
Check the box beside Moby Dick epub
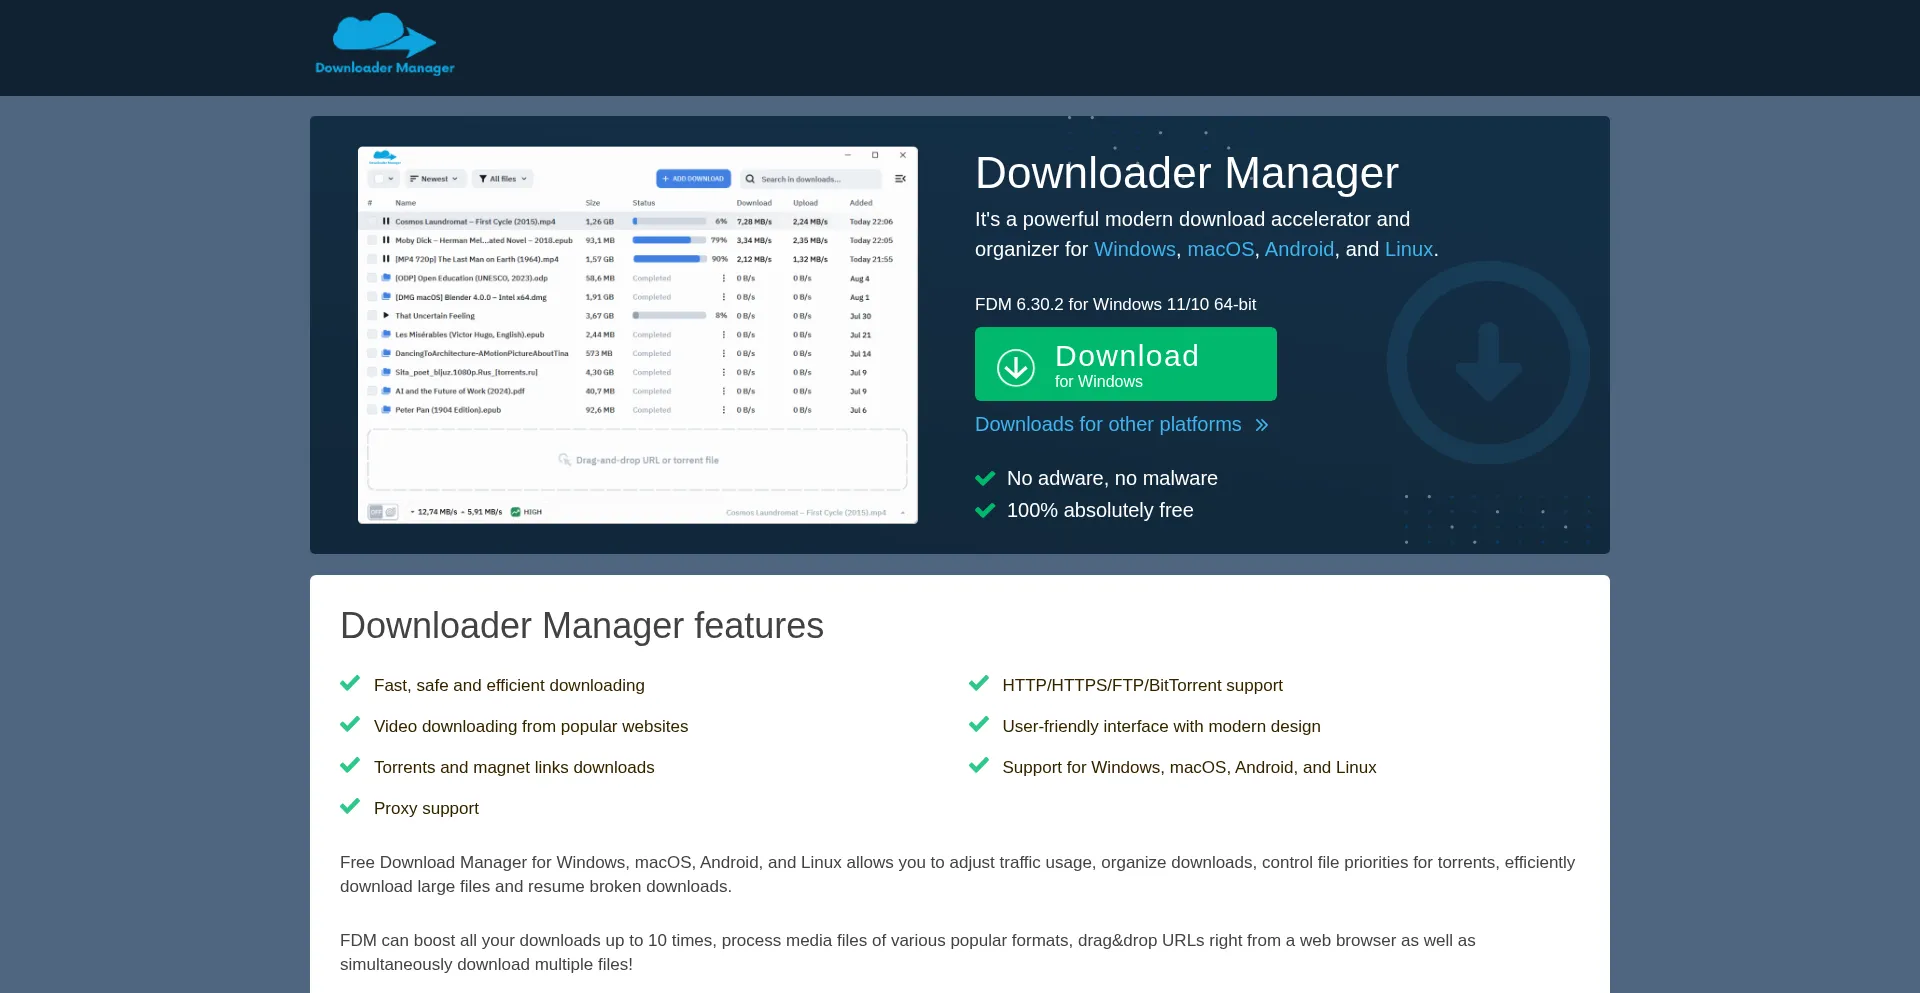(x=372, y=240)
